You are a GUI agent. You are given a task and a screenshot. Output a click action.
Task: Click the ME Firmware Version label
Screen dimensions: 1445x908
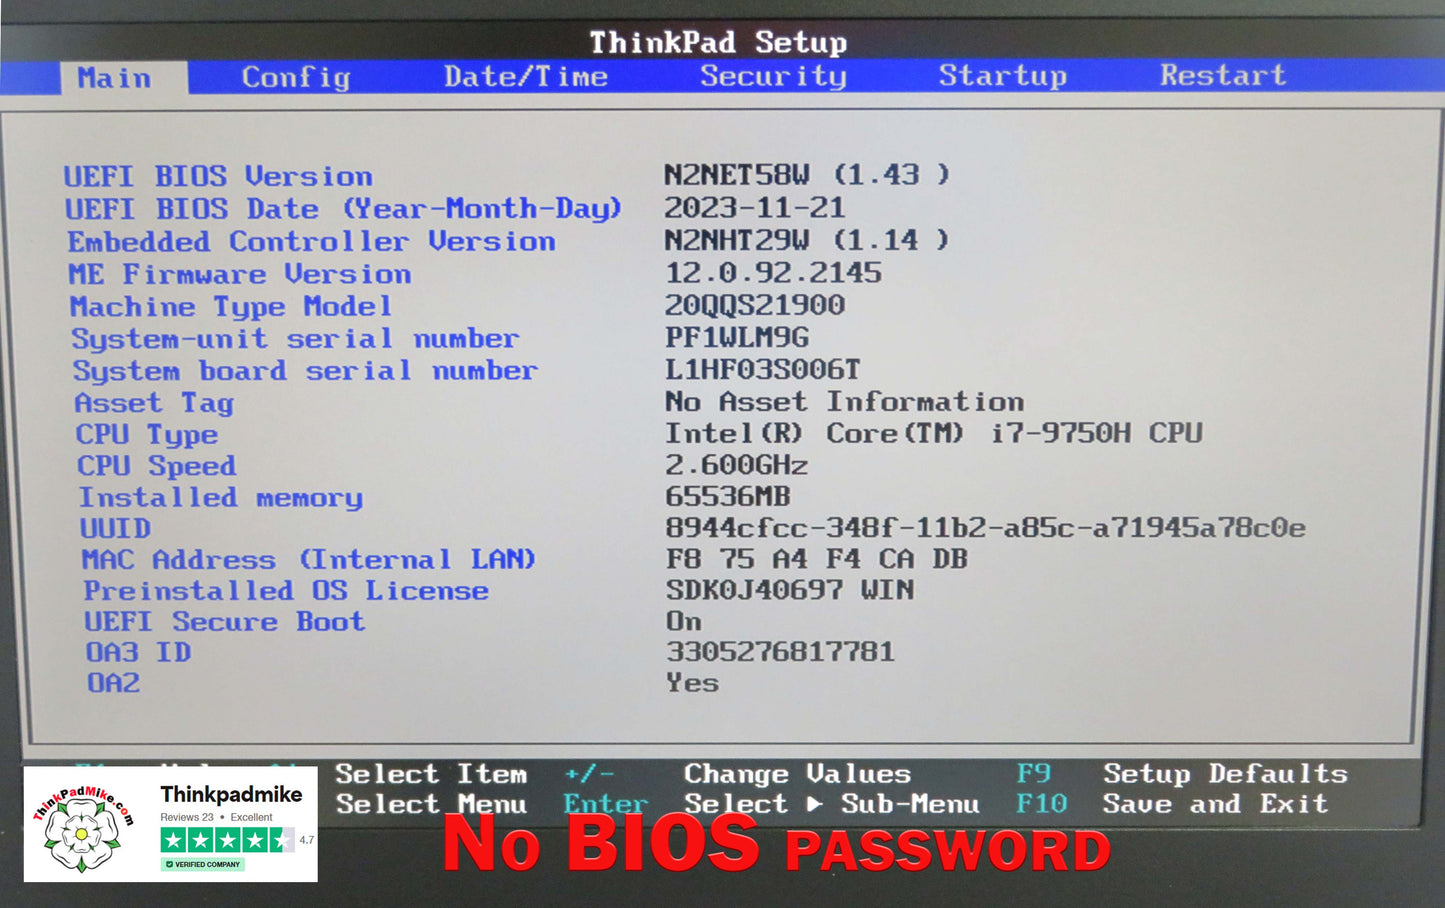click(x=240, y=274)
